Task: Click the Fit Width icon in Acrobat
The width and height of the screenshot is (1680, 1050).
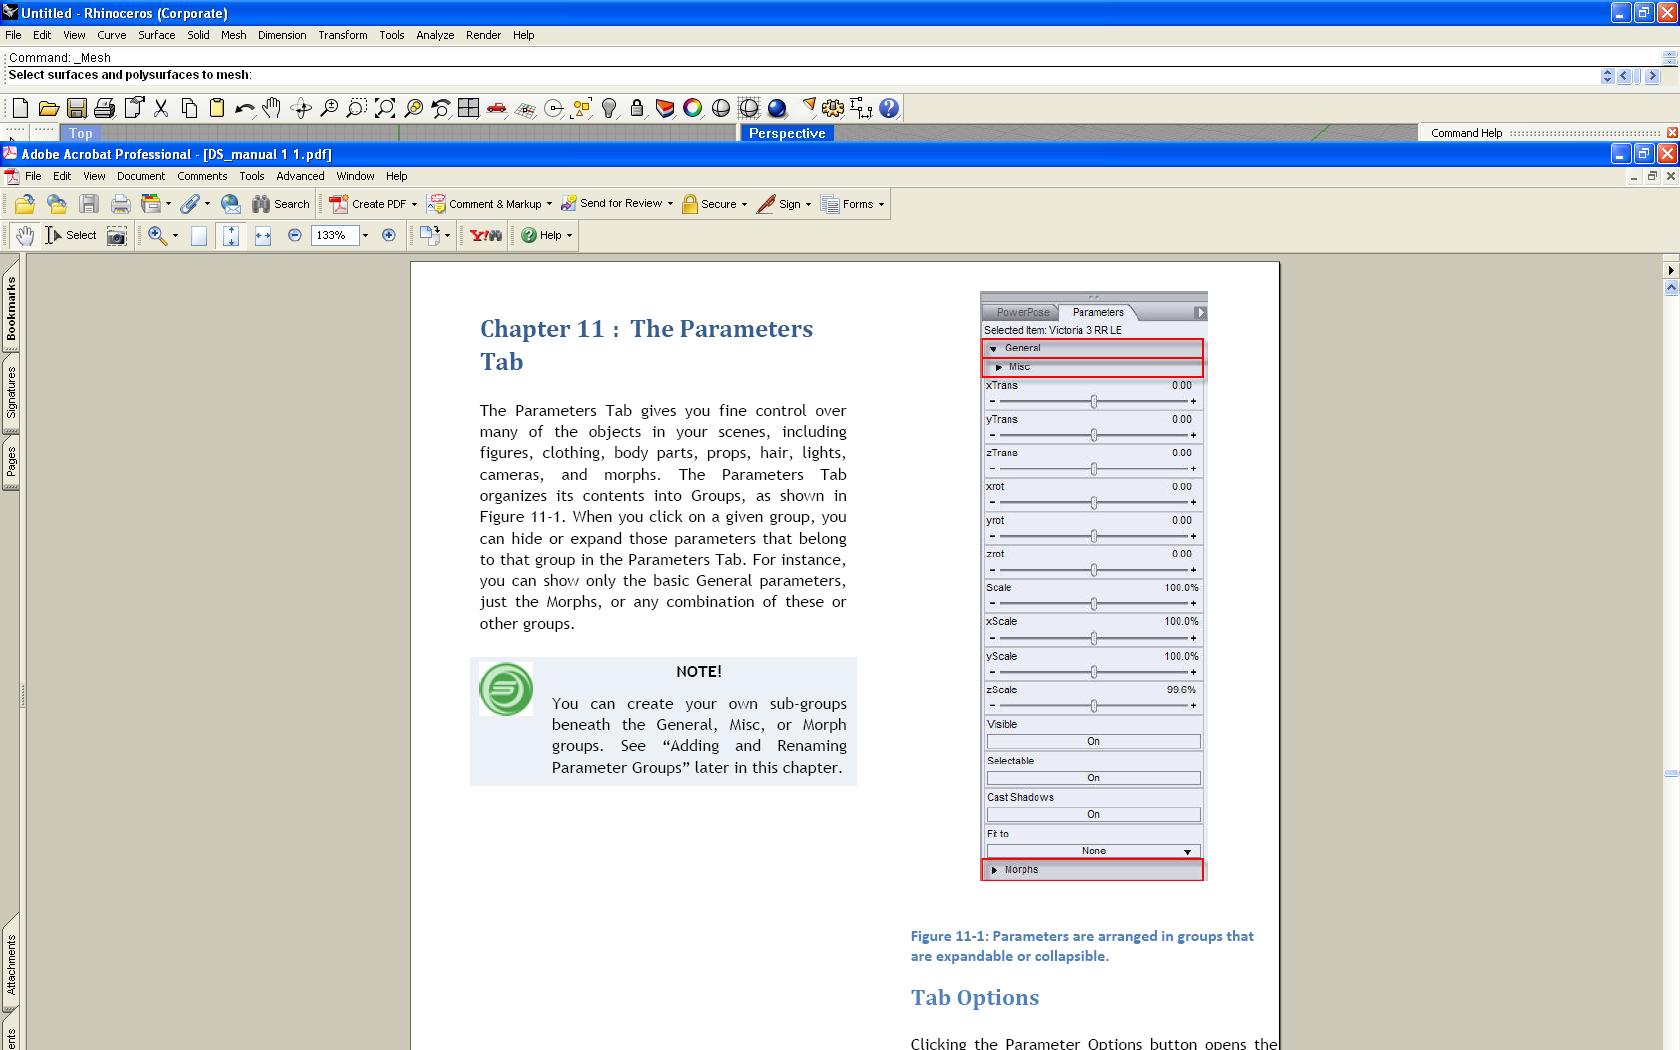Action: pyautogui.click(x=263, y=235)
